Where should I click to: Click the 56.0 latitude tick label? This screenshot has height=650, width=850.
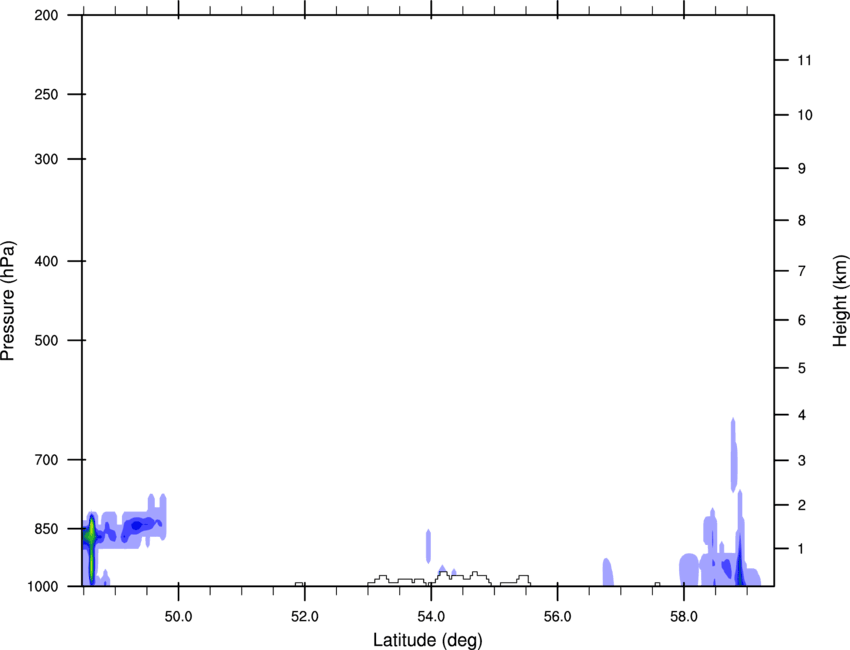(557, 616)
